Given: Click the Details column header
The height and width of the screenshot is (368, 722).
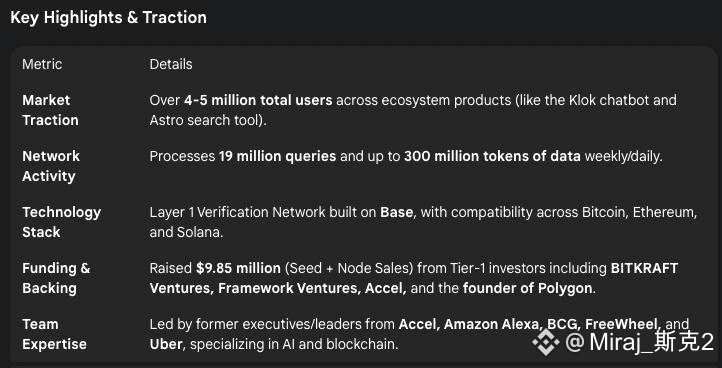Looking at the screenshot, I should coord(171,64).
